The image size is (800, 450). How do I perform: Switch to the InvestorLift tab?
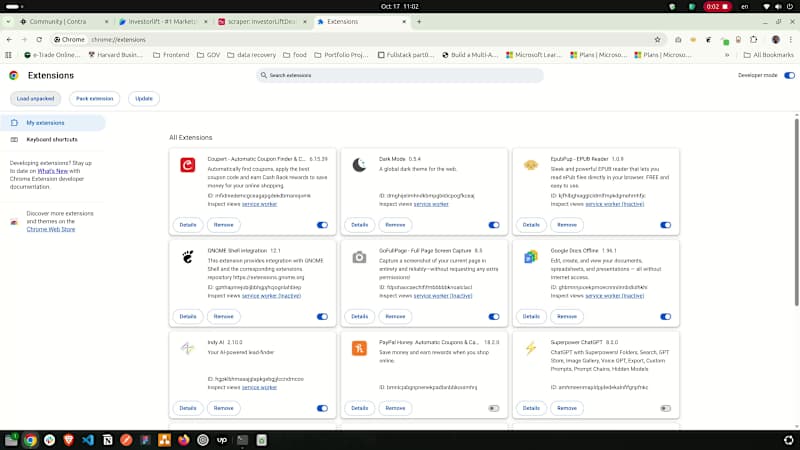point(162,21)
